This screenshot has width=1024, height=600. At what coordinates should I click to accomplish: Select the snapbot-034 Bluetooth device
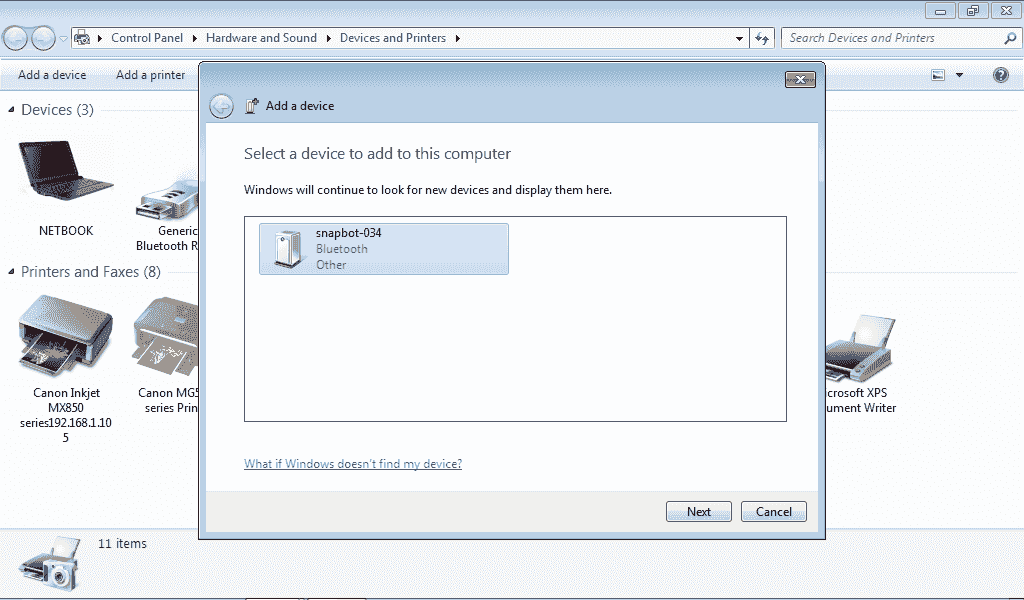(383, 248)
